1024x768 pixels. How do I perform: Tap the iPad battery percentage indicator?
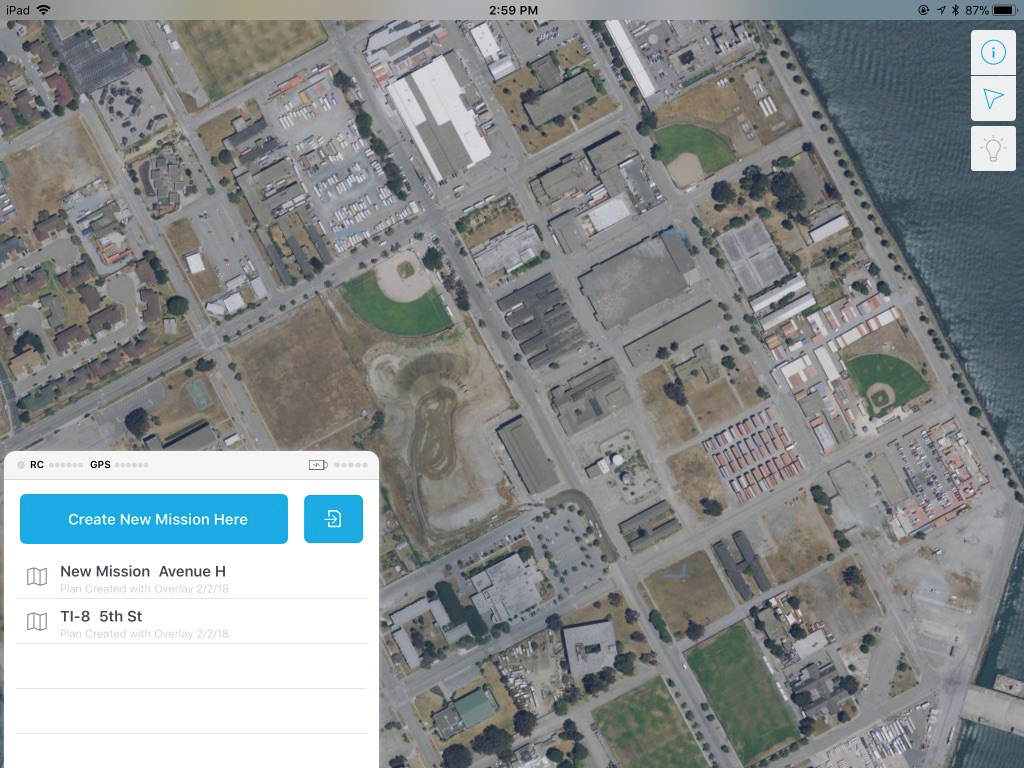click(977, 10)
